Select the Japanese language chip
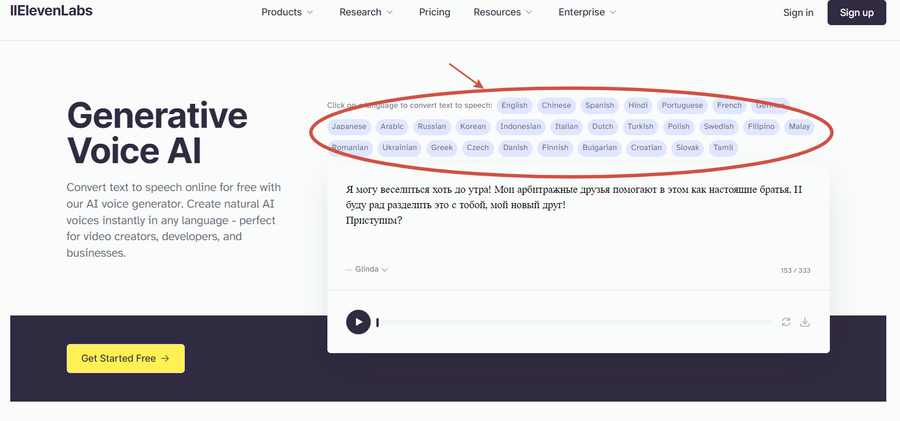The width and height of the screenshot is (900, 421). (349, 126)
